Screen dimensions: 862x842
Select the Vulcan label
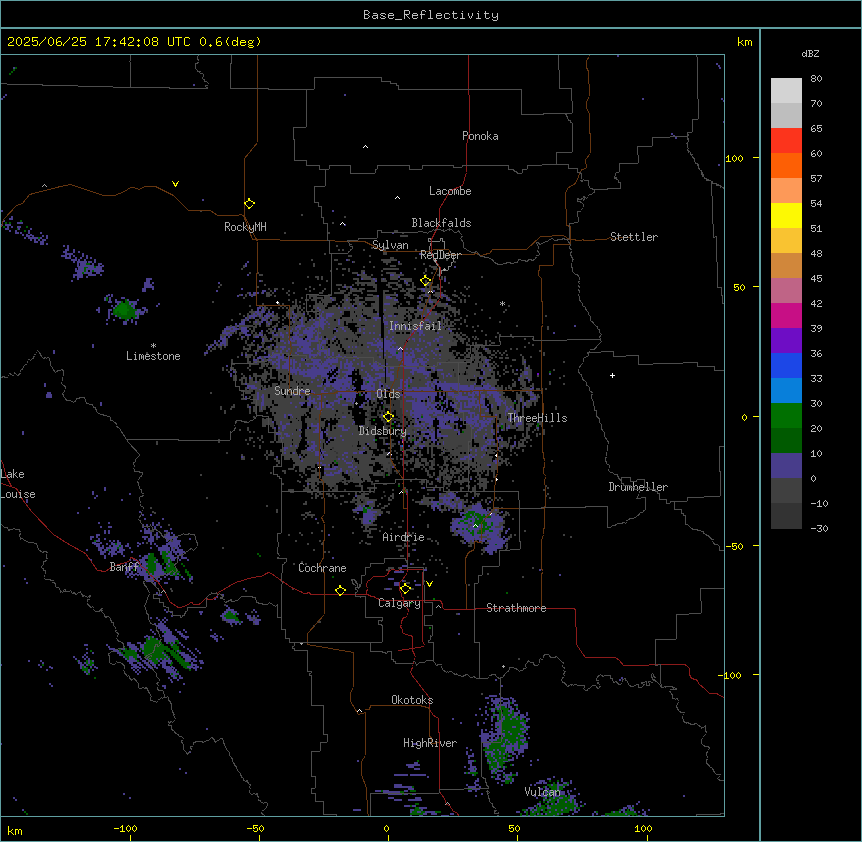pos(543,792)
